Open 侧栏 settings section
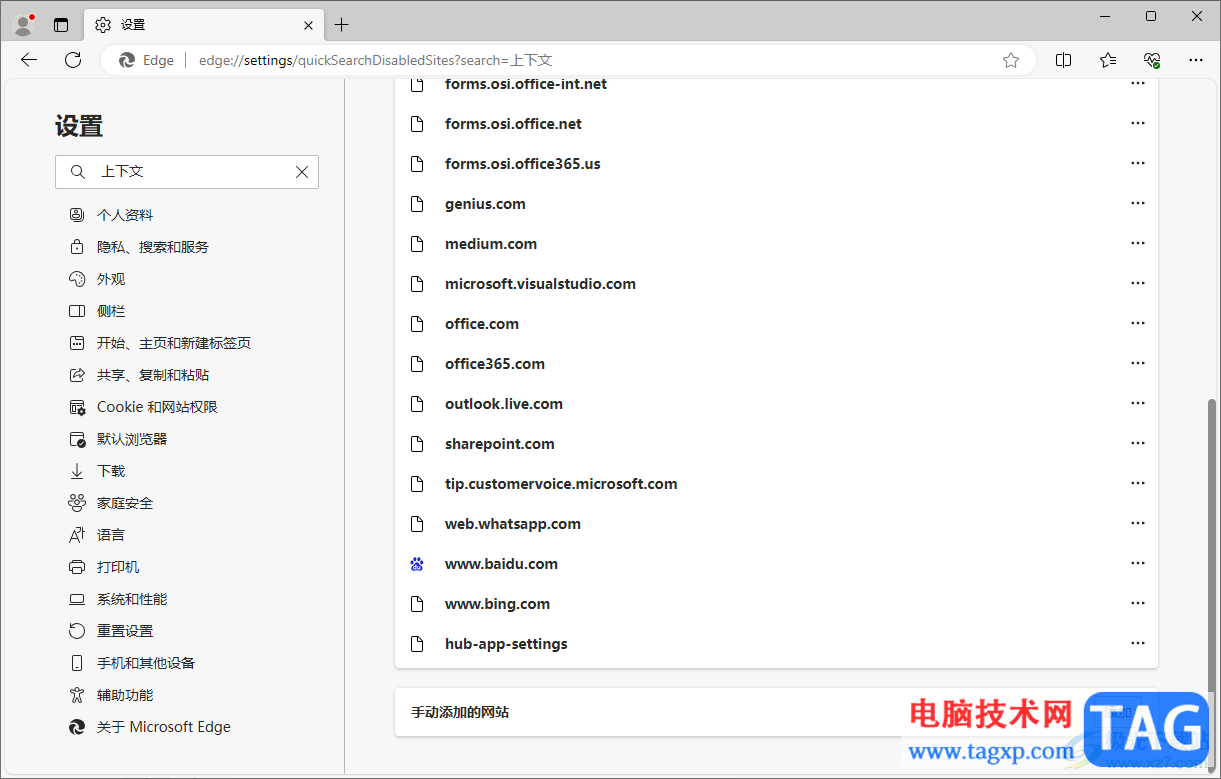Image resolution: width=1221 pixels, height=779 pixels. [97, 311]
